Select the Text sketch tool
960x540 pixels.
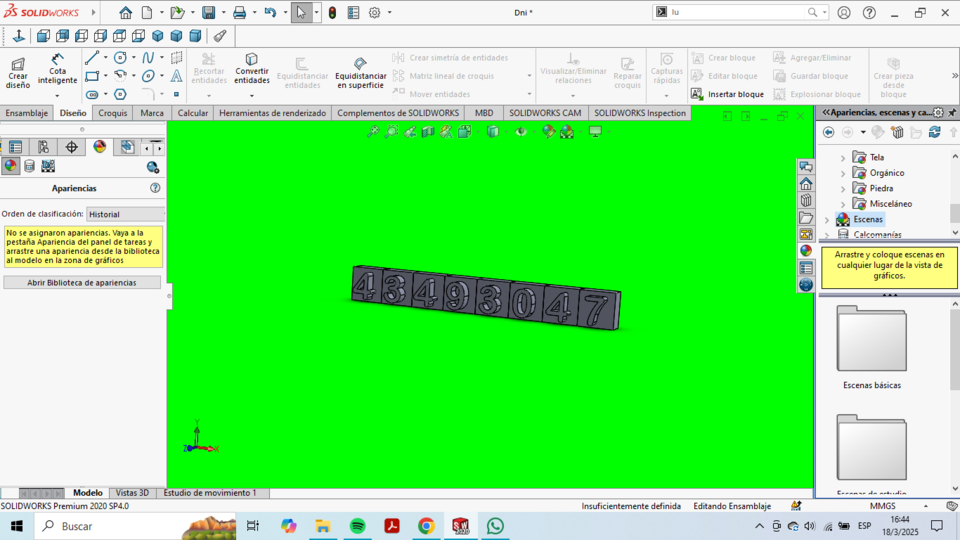tap(176, 76)
